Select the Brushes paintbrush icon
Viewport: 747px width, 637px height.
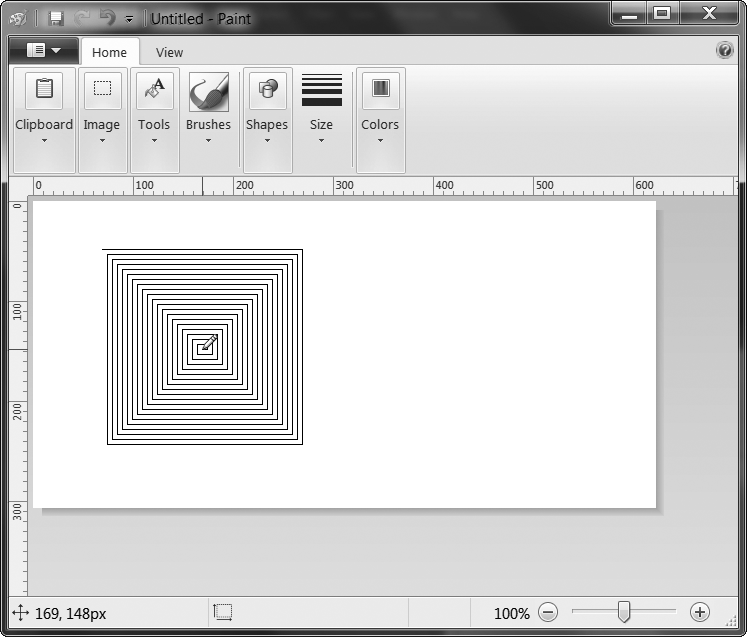(209, 91)
